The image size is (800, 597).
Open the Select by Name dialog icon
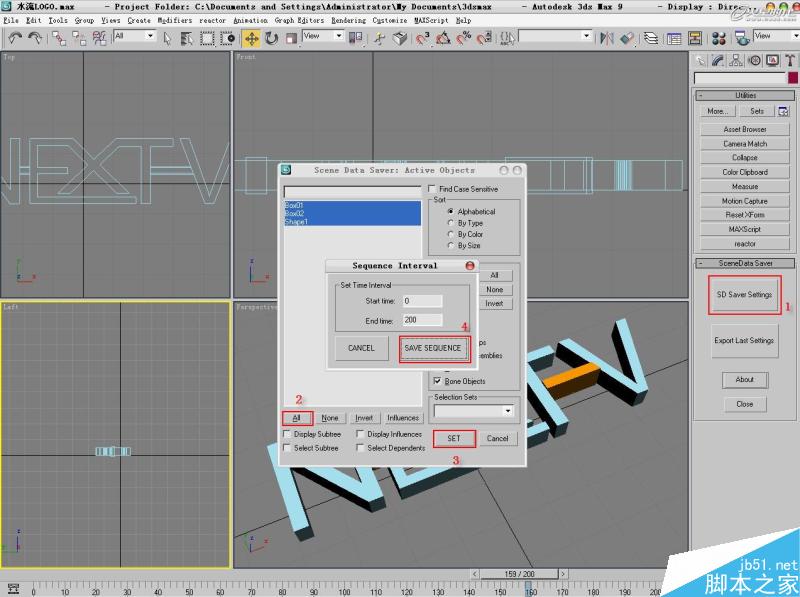point(186,37)
